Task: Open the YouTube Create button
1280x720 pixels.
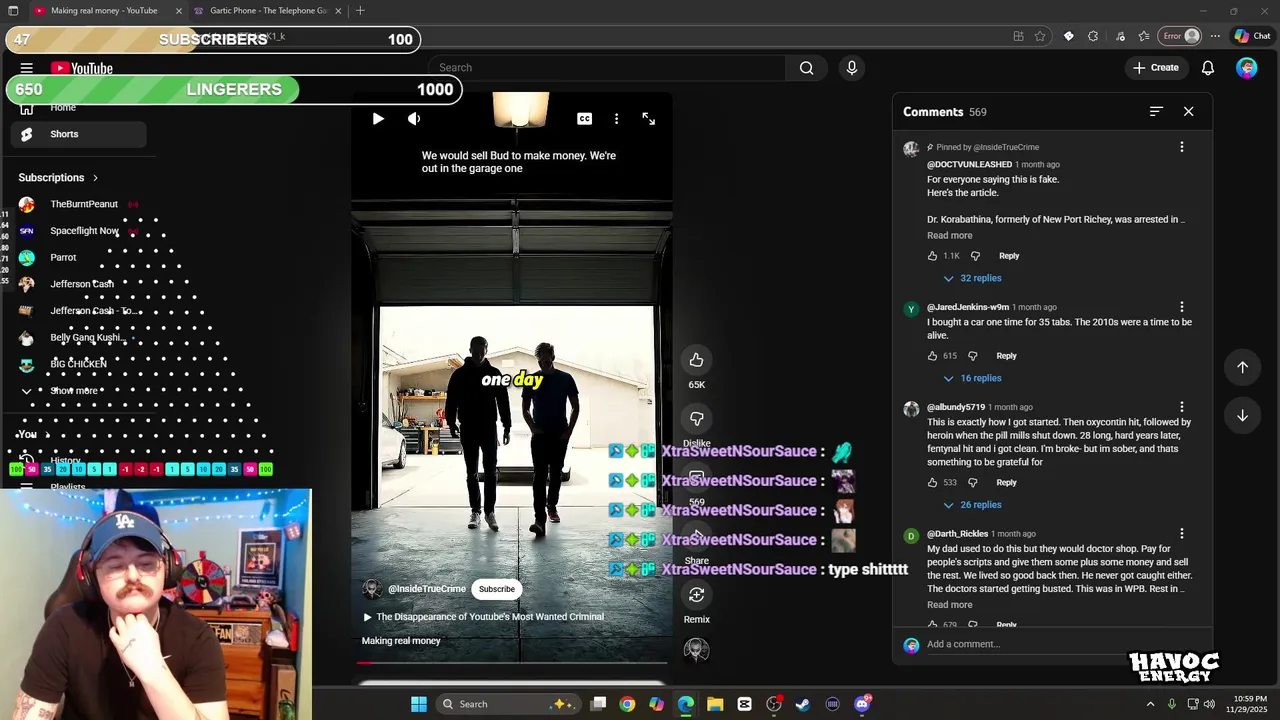Action: tap(1156, 68)
